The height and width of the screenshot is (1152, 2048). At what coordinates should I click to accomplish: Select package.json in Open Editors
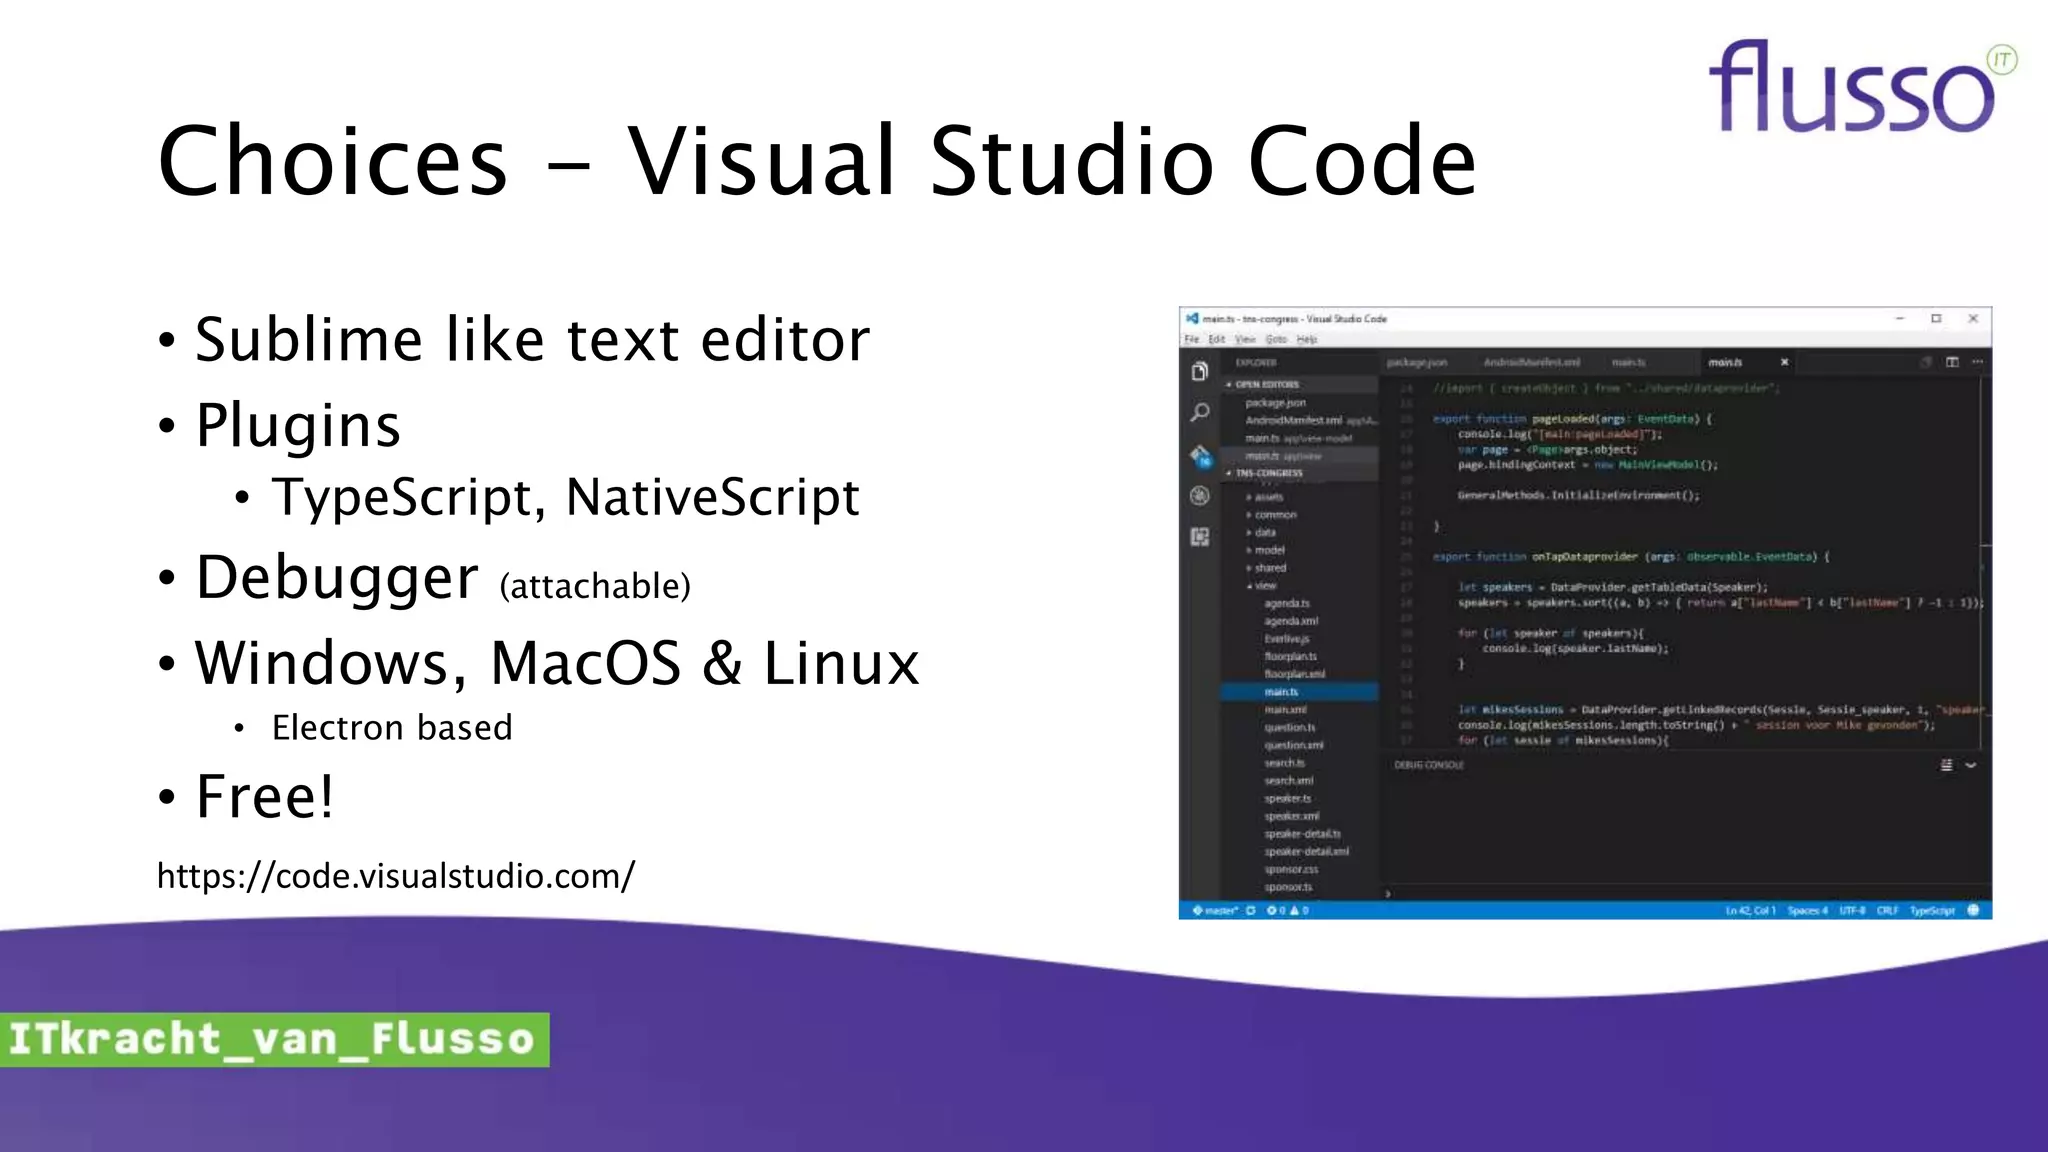(1275, 403)
